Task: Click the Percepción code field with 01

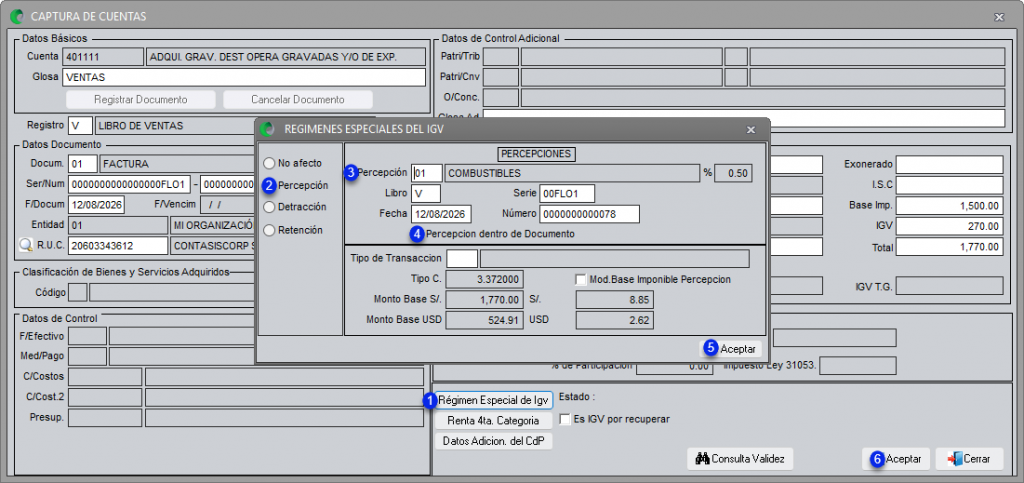Action: [x=426, y=173]
